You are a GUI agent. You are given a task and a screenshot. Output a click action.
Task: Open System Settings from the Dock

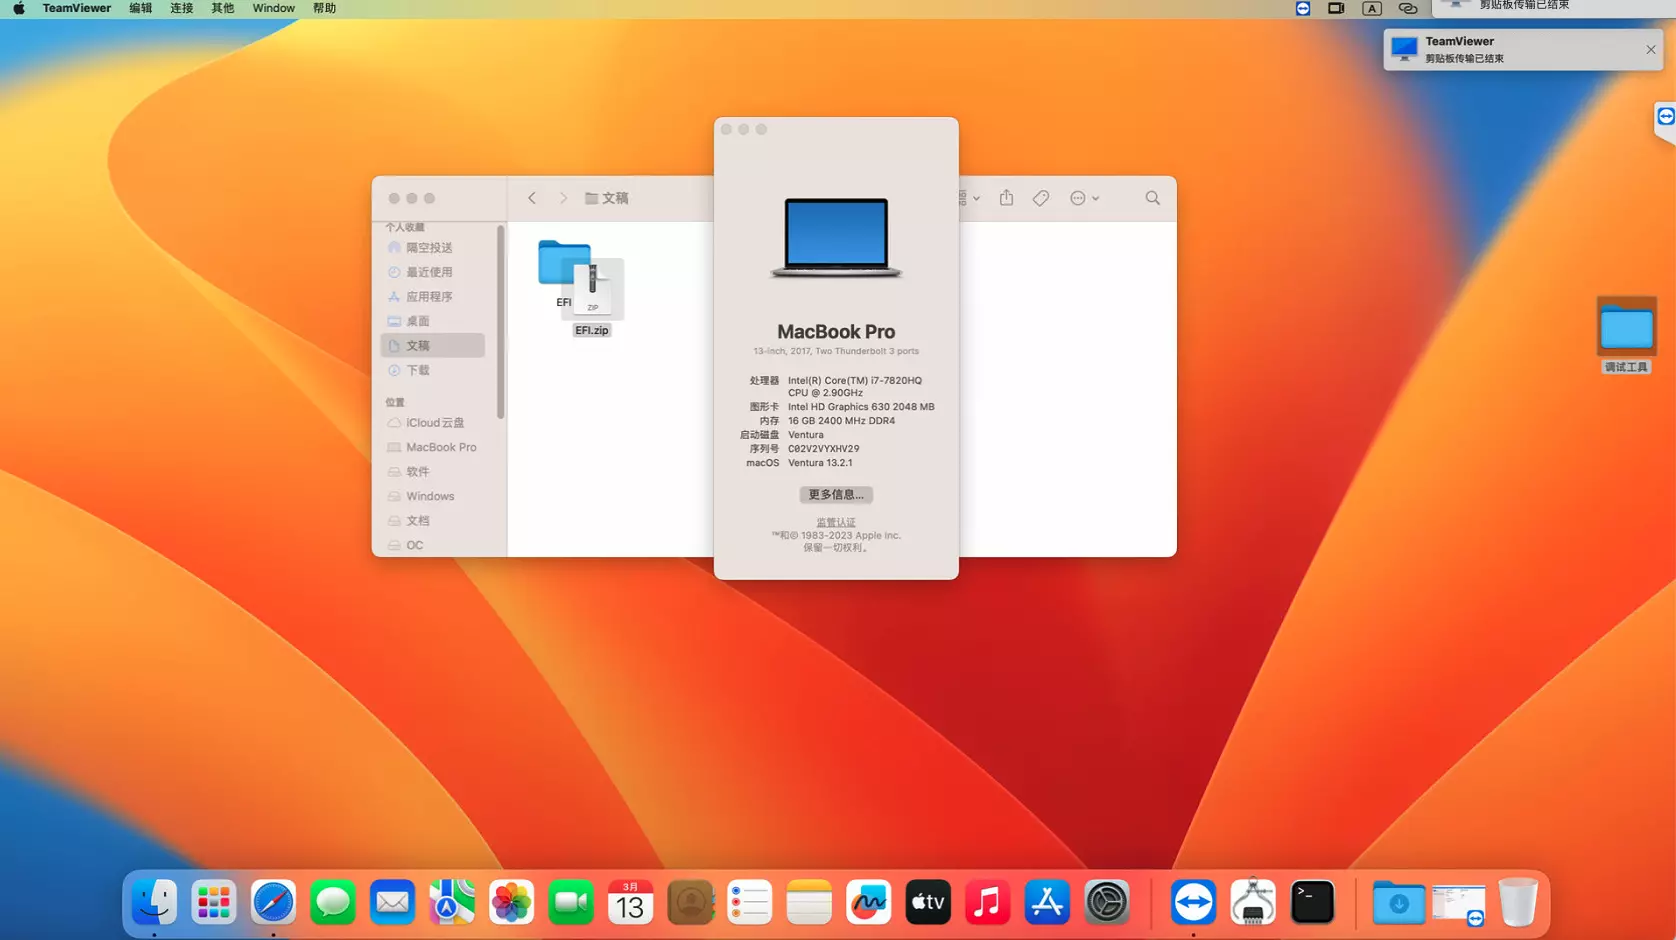[x=1106, y=901]
